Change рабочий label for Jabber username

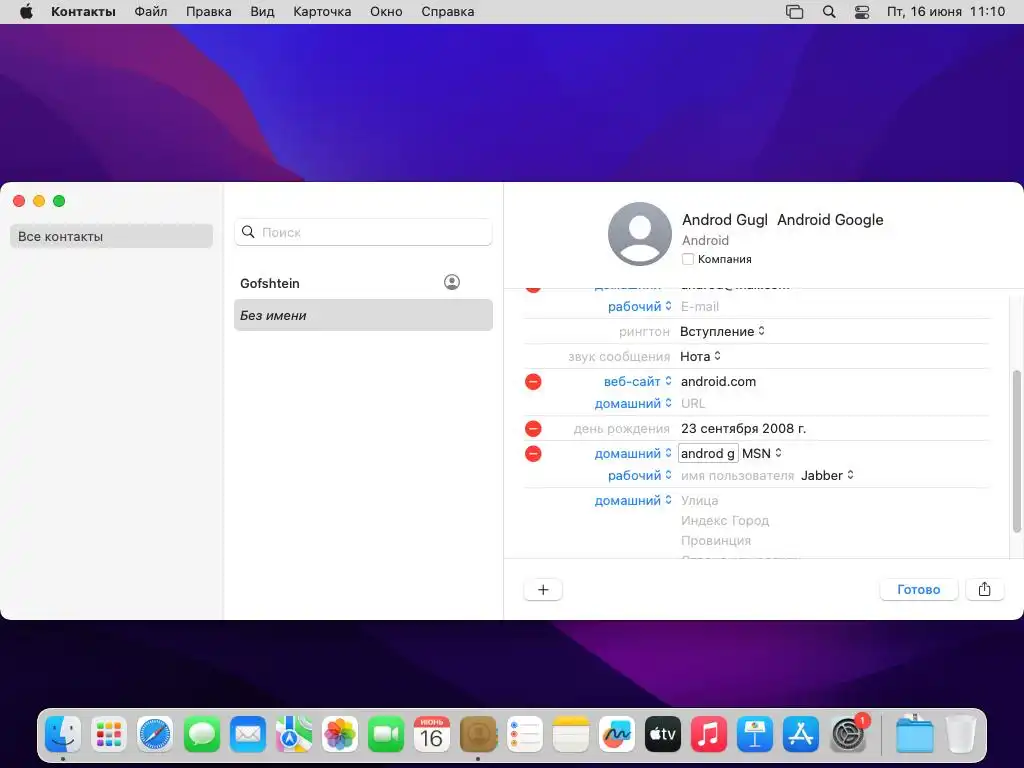(639, 475)
